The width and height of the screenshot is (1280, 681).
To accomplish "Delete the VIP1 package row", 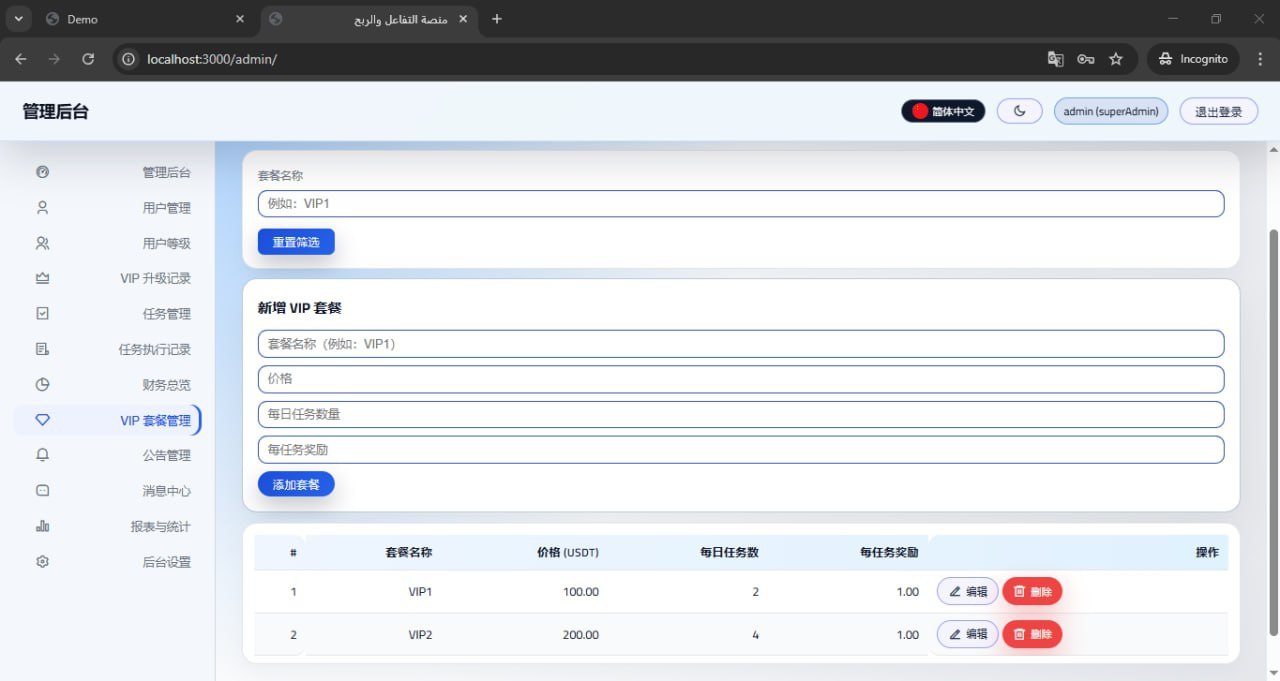I will click(1032, 592).
